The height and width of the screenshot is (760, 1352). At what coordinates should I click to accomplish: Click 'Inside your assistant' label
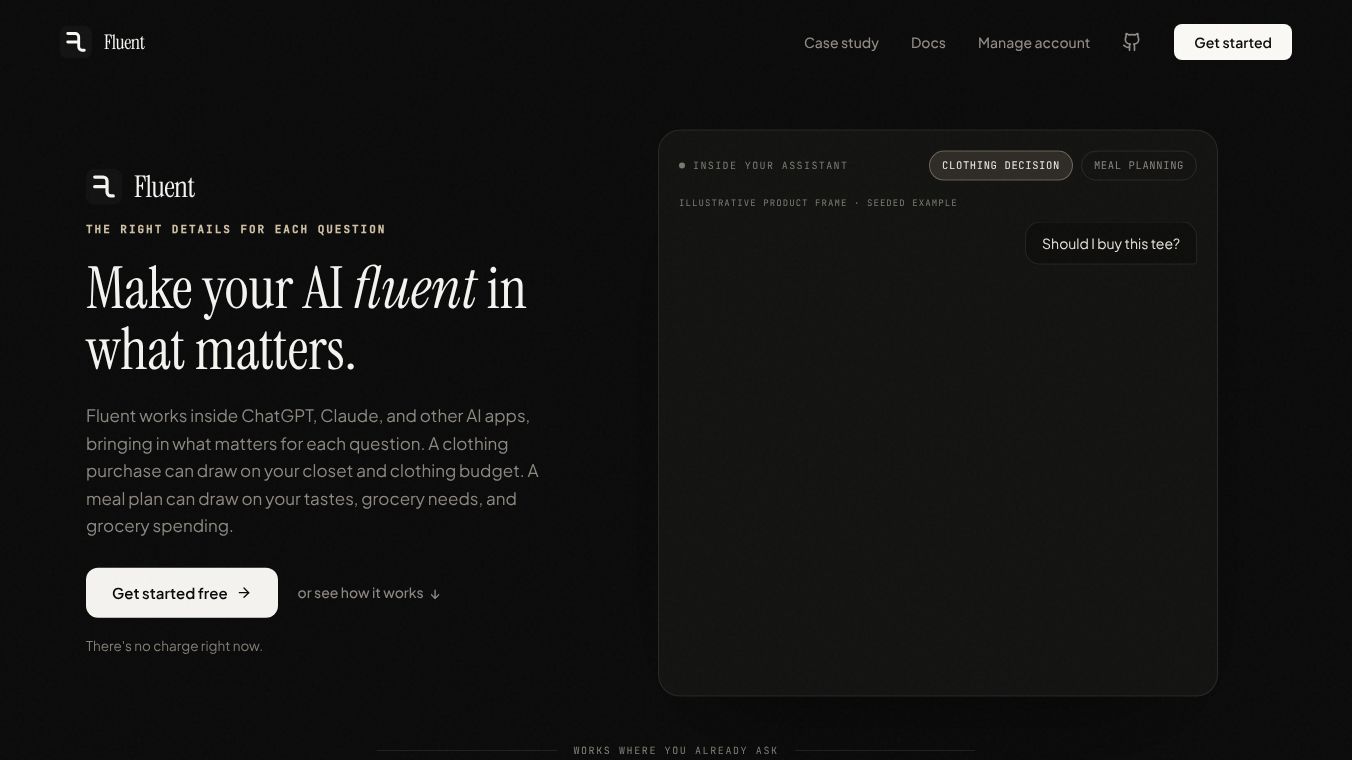coord(770,165)
